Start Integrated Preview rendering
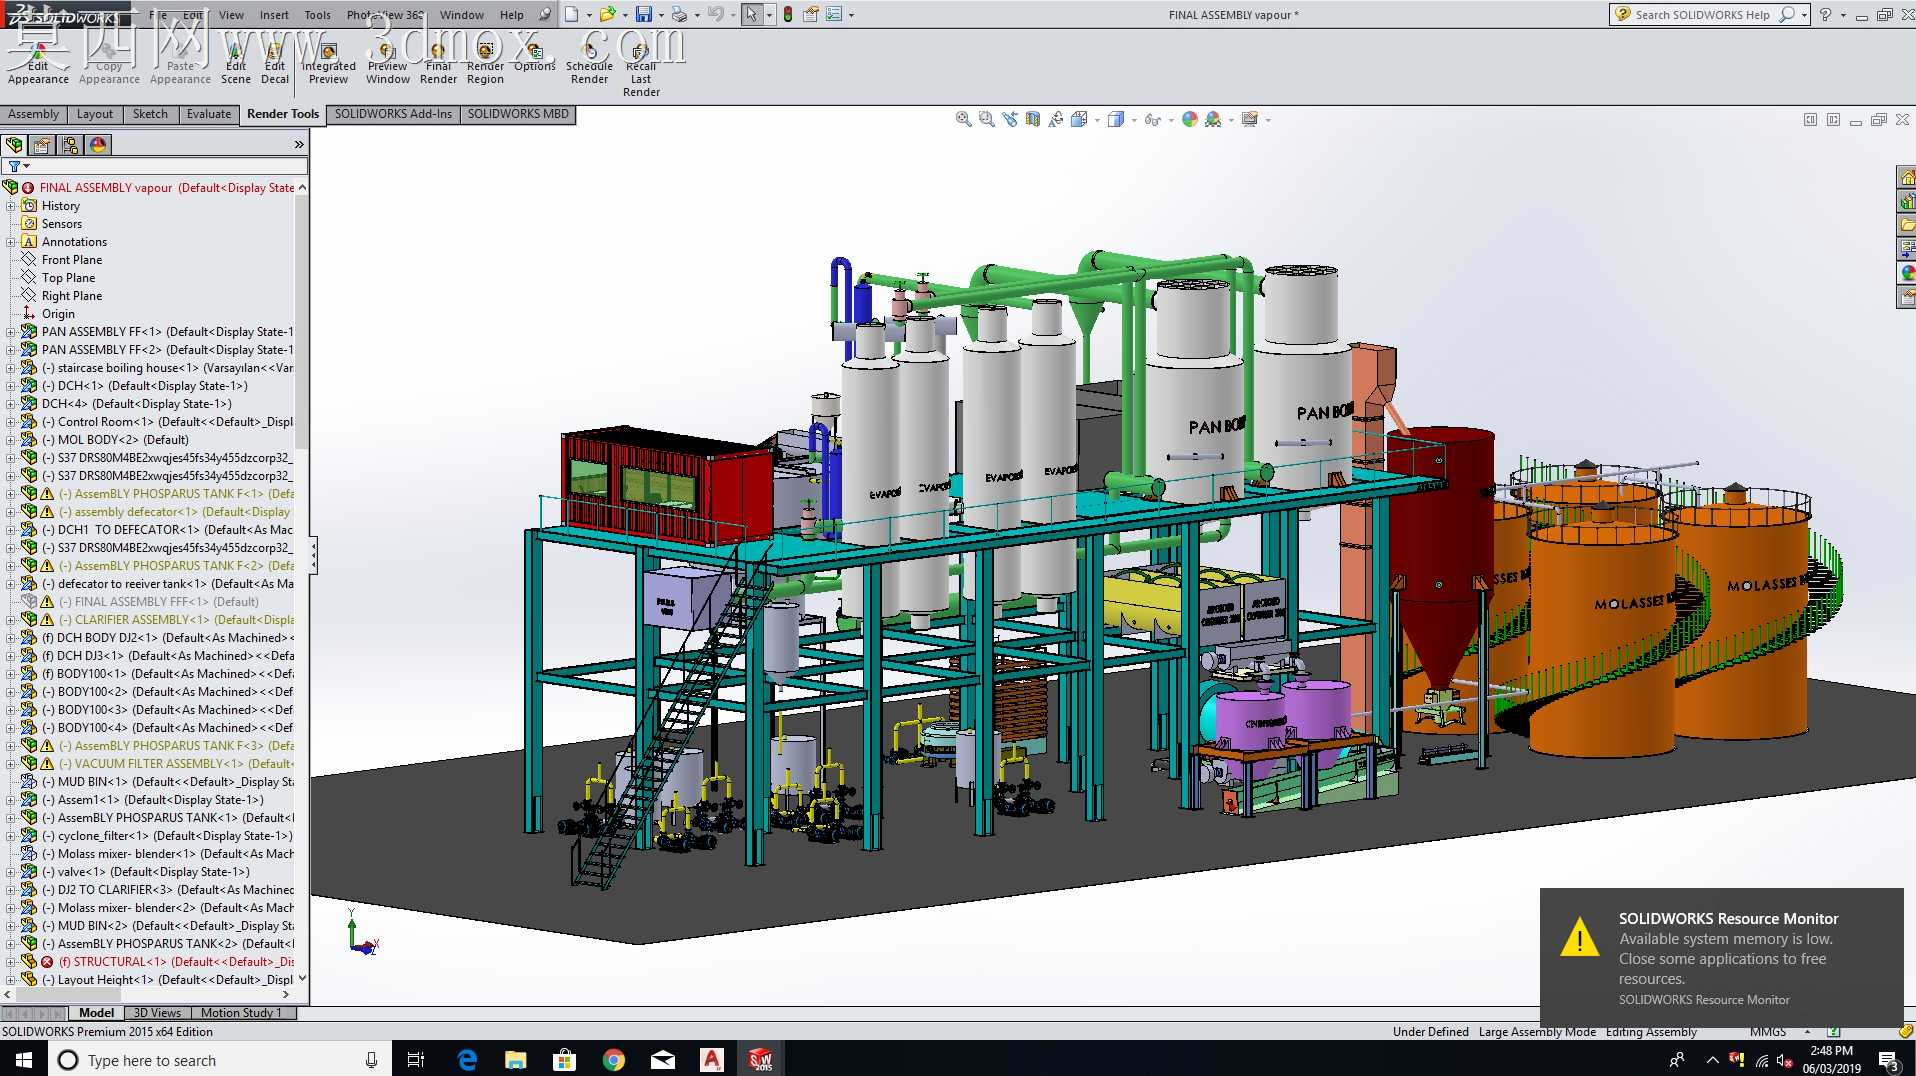The image size is (1916, 1076). (x=329, y=62)
